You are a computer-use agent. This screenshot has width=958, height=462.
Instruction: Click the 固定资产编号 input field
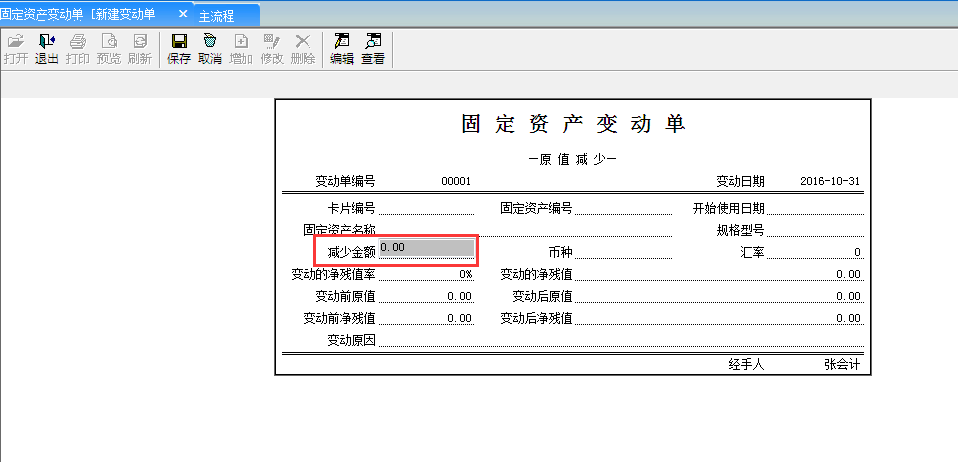(622, 208)
